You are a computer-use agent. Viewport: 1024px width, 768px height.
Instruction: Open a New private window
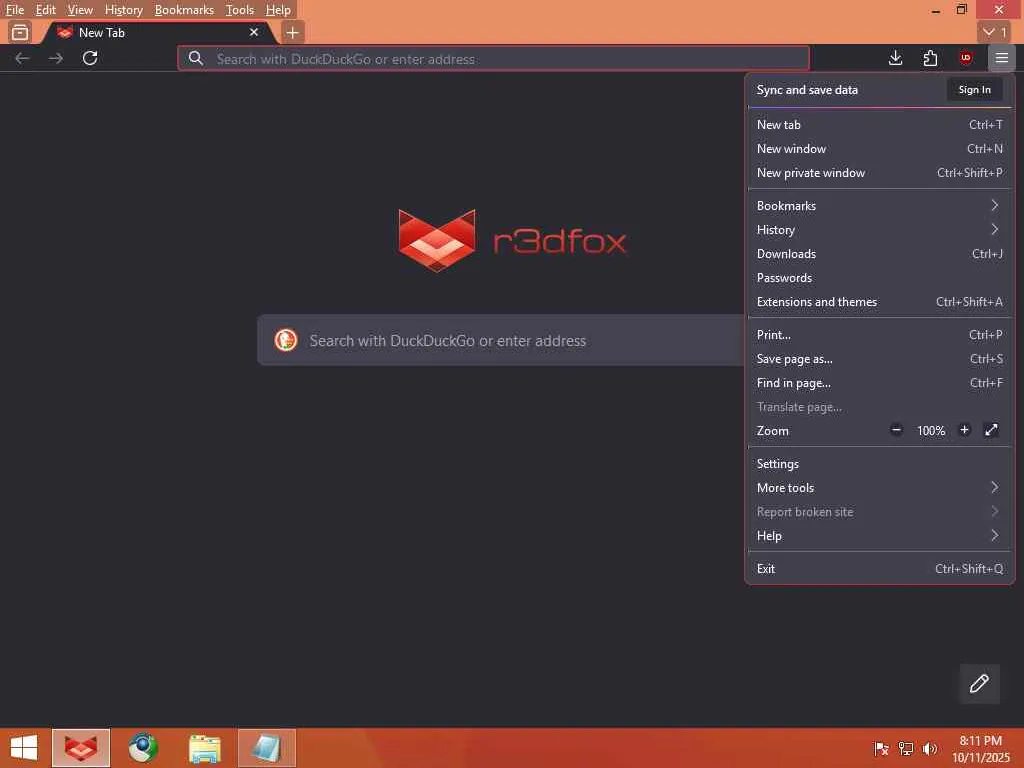879,173
